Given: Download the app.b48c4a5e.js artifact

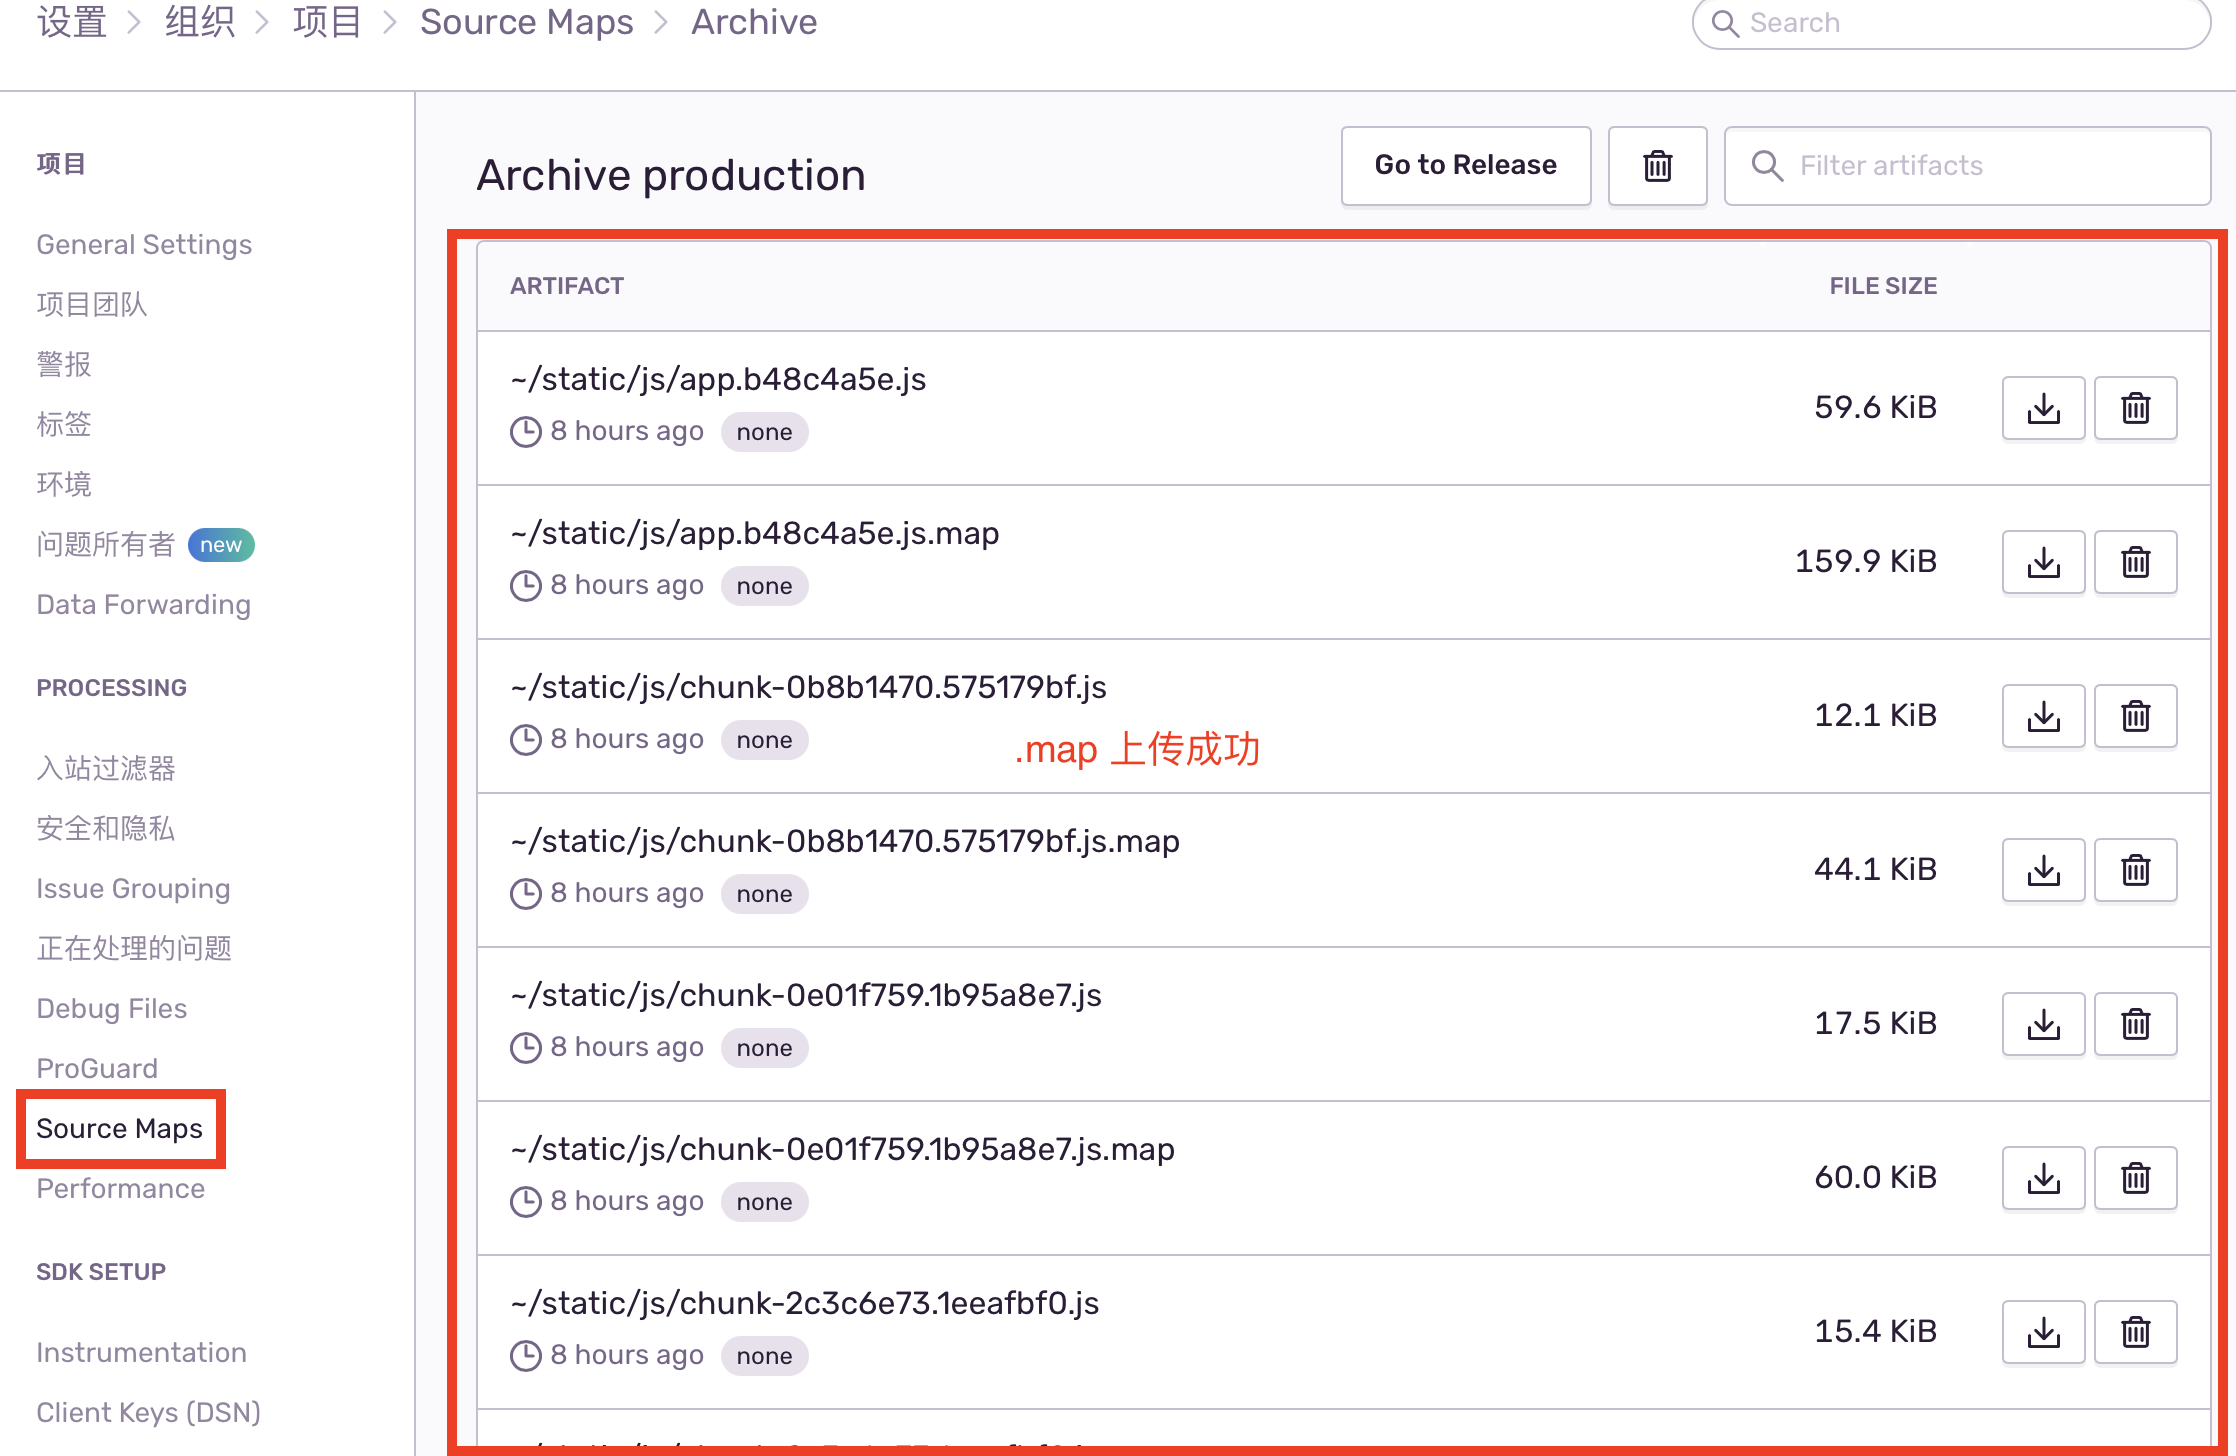Looking at the screenshot, I should 2043,408.
